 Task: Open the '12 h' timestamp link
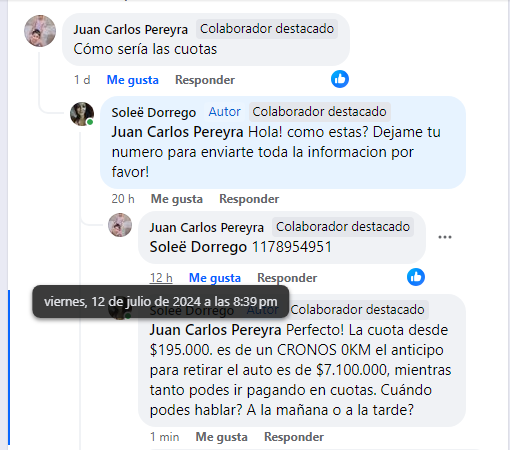click(x=161, y=278)
